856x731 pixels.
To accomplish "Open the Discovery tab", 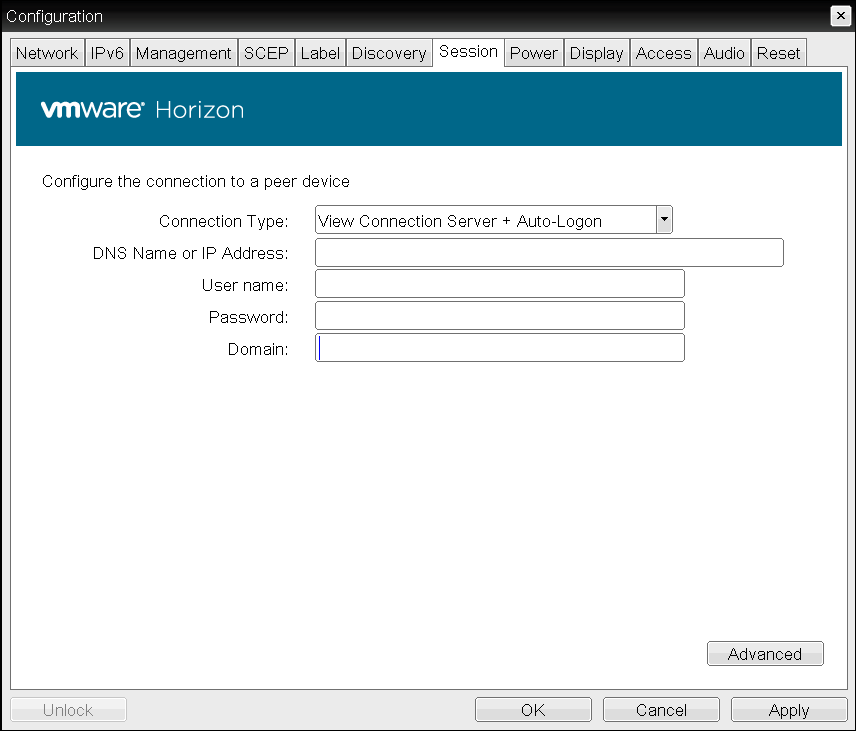I will pyautogui.click(x=389, y=53).
